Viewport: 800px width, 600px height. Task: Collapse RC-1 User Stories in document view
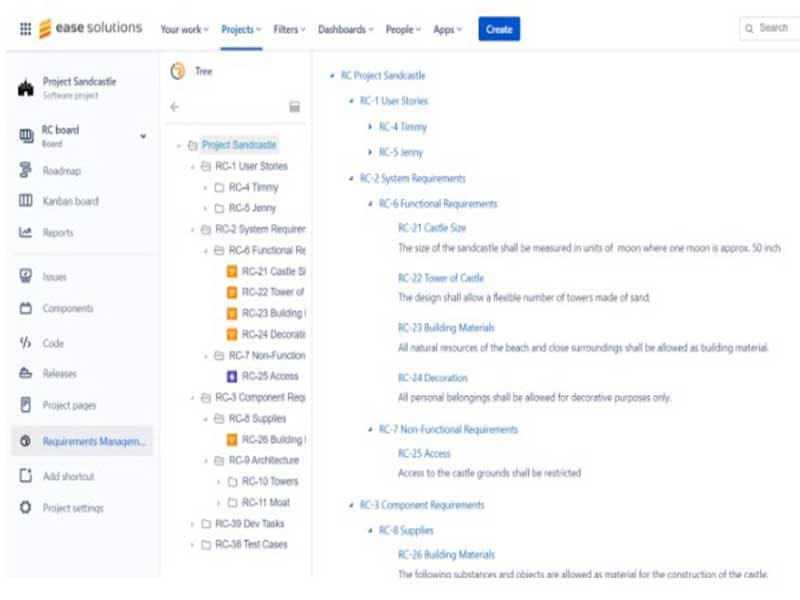pyautogui.click(x=351, y=101)
